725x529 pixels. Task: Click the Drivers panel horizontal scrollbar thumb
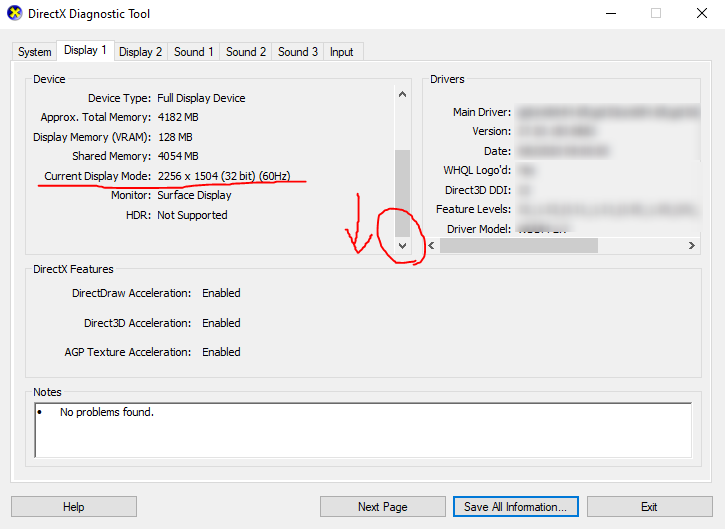click(x=519, y=246)
